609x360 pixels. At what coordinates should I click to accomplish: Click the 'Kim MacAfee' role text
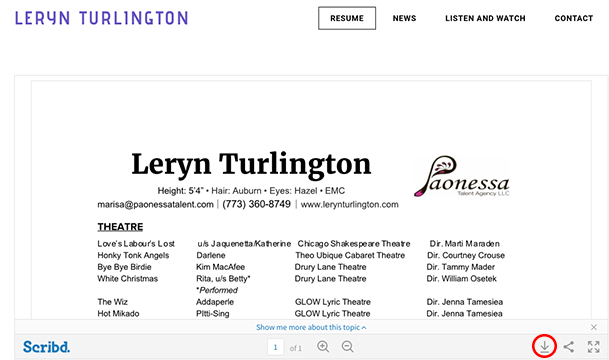220,267
